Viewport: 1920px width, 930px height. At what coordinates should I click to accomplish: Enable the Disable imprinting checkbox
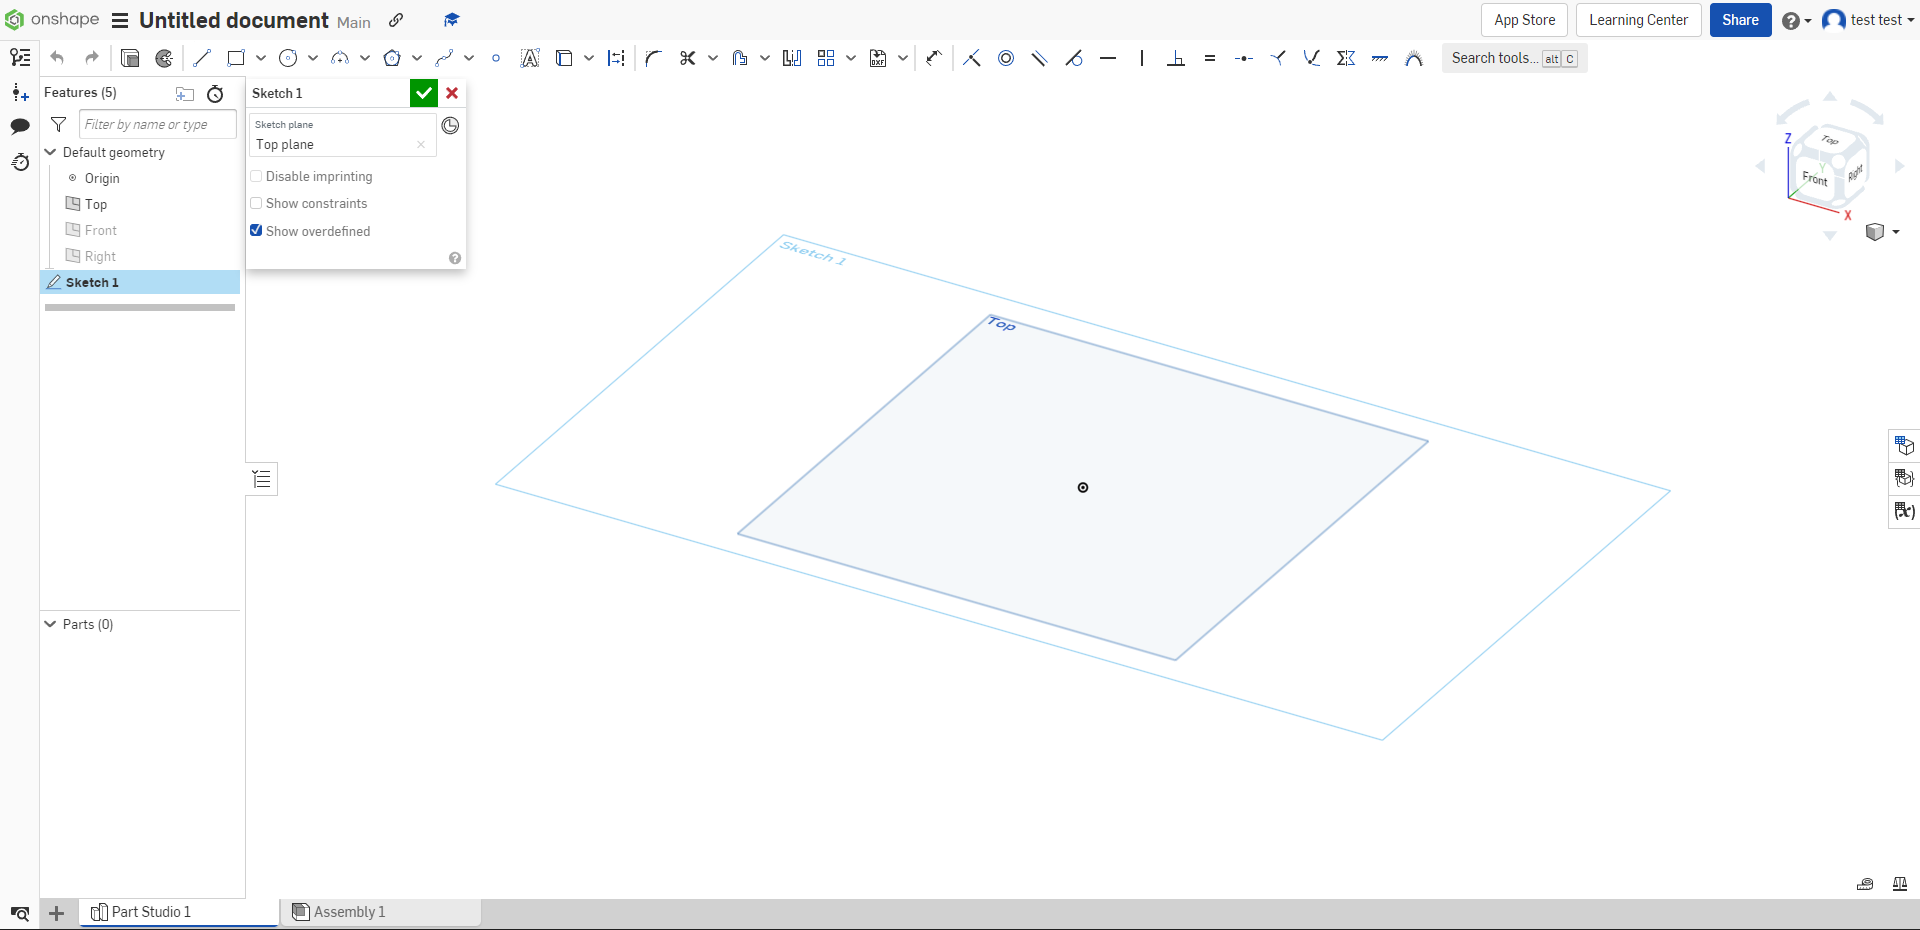click(x=257, y=176)
